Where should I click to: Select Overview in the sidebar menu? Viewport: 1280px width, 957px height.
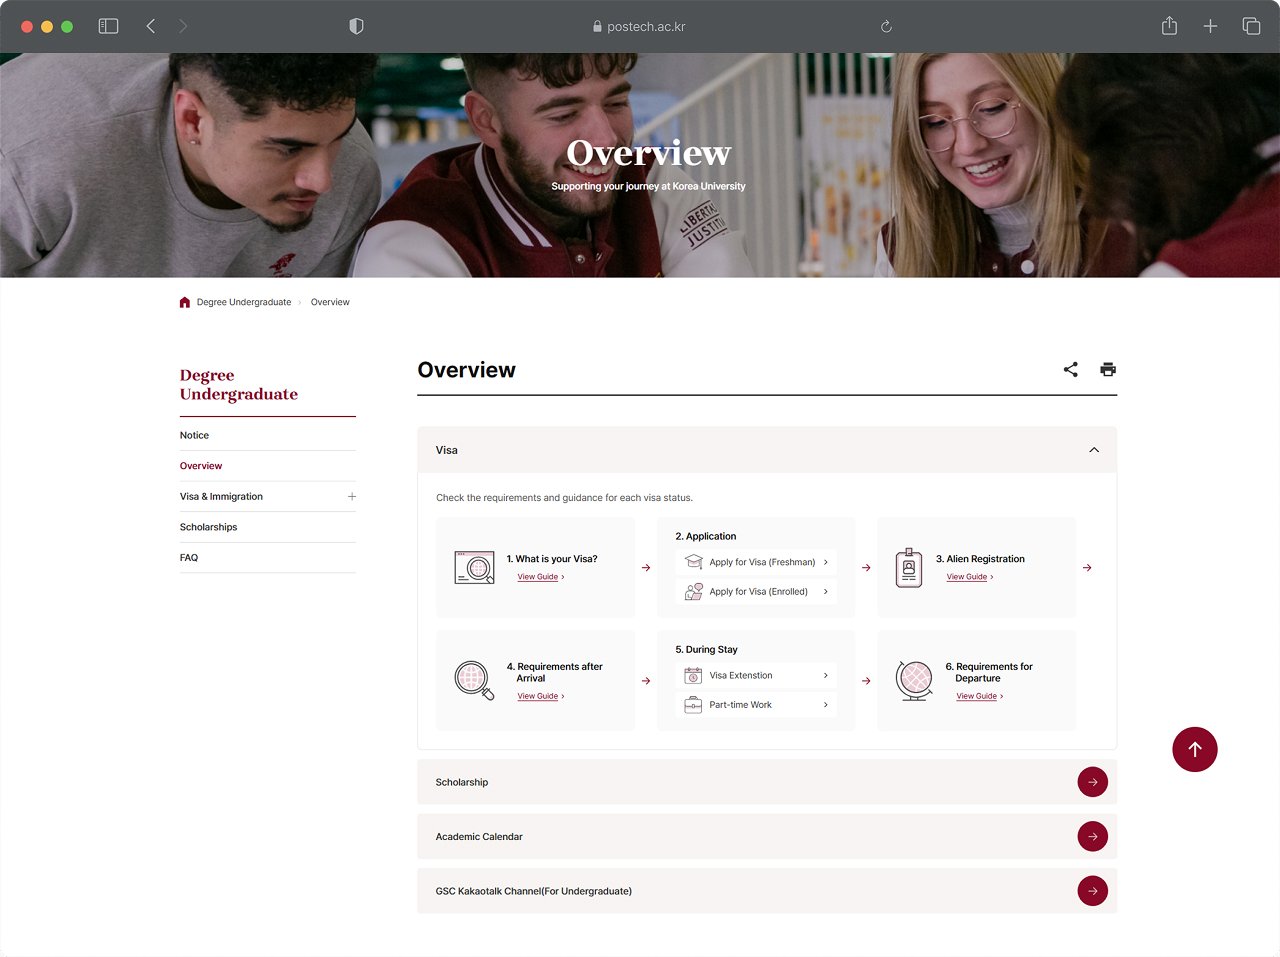tap(201, 466)
